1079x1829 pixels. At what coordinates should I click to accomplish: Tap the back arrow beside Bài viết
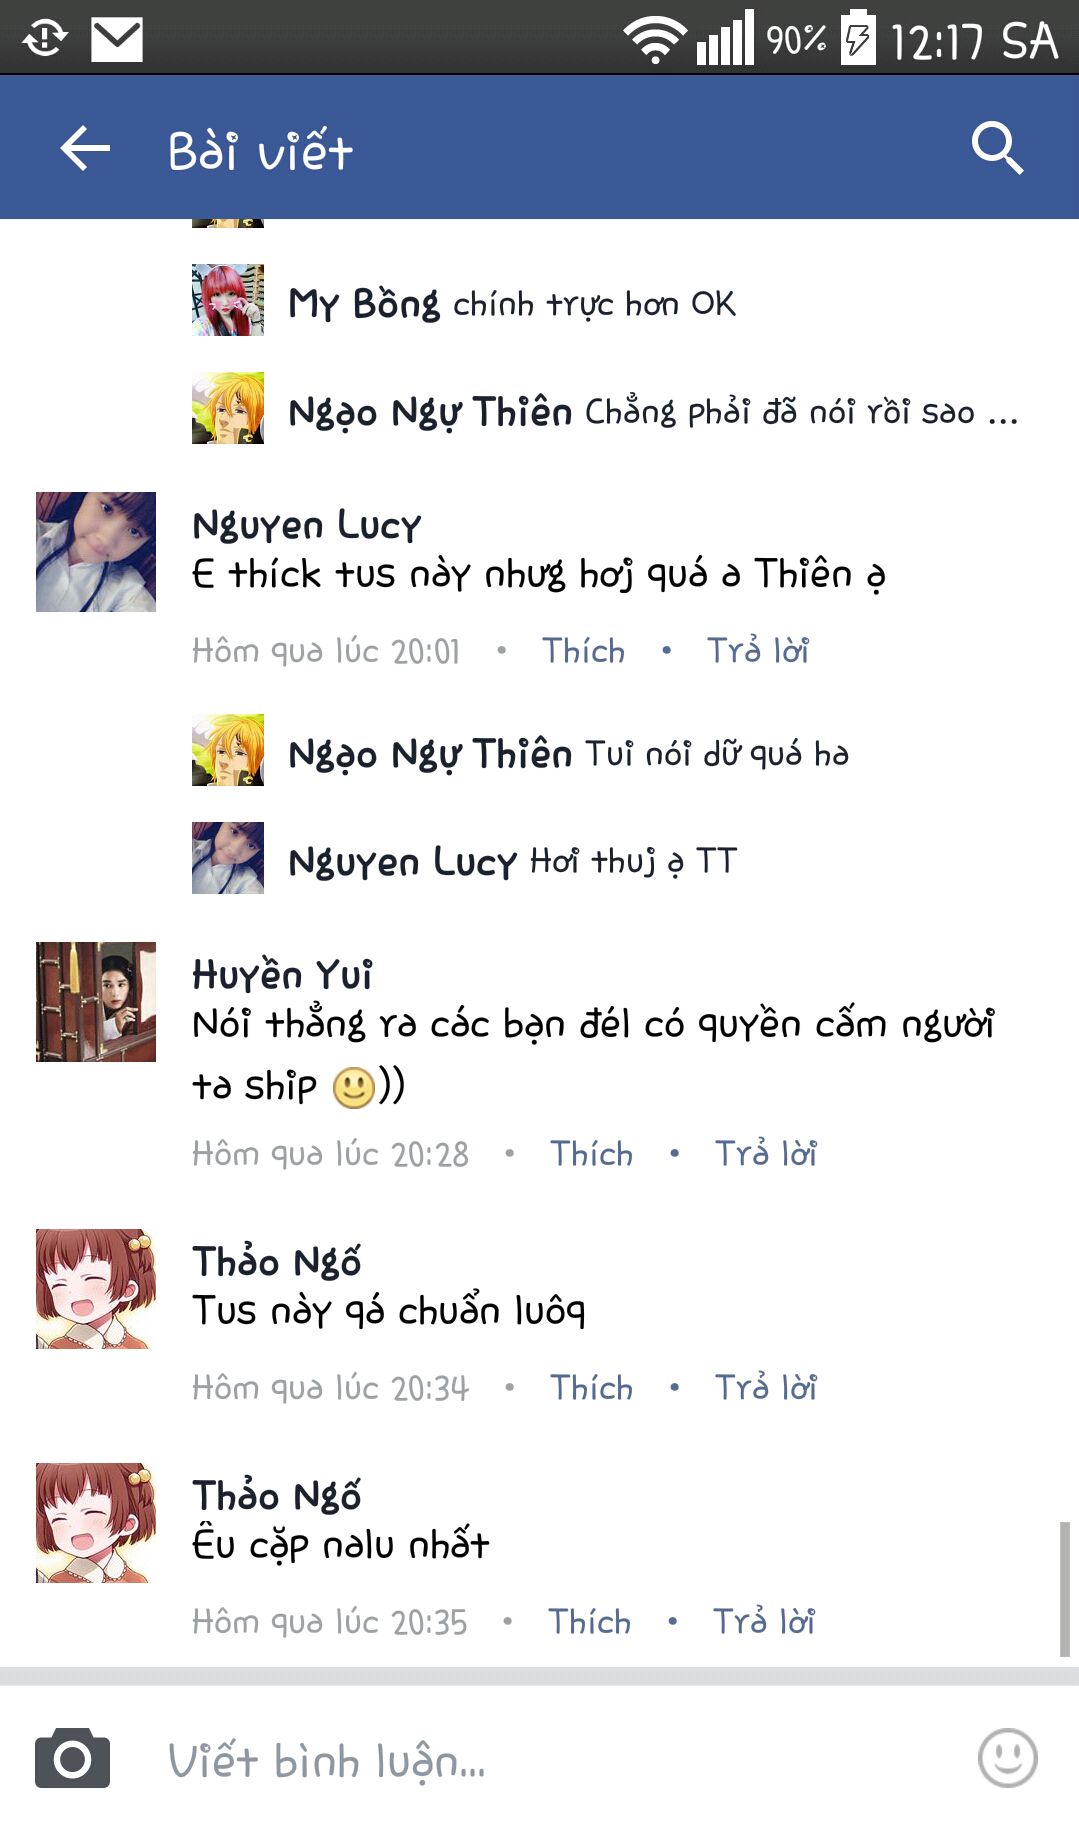[85, 150]
